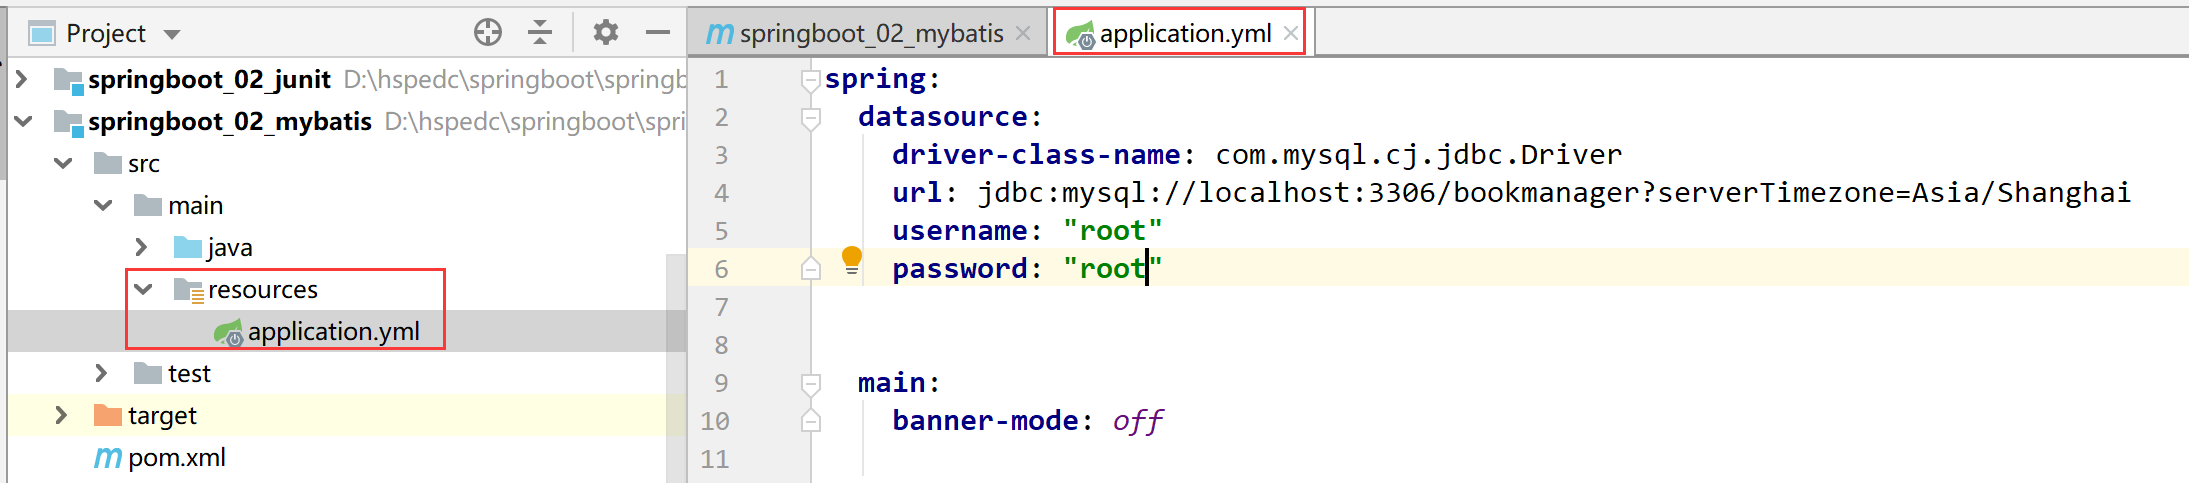Click the spring key on line 1
The image size is (2189, 483).
coord(875,79)
